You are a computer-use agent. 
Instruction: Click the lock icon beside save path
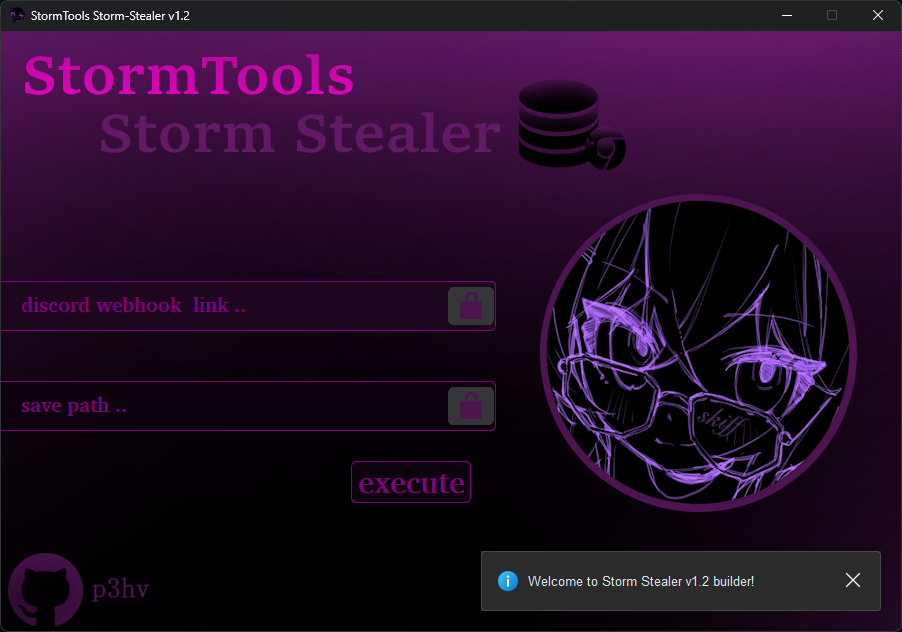[471, 406]
